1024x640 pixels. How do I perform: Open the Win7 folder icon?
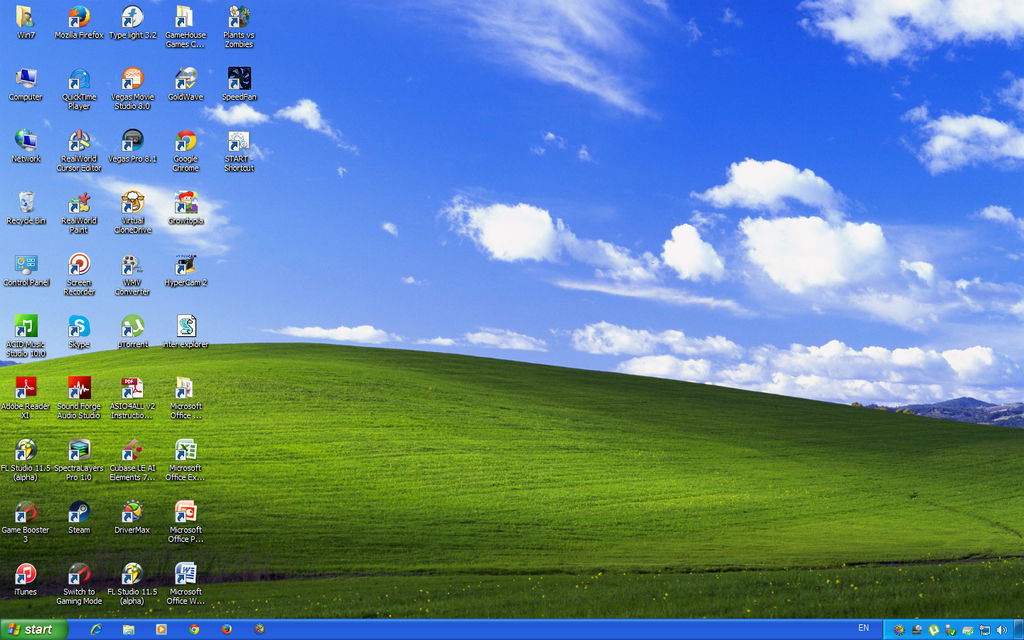(x=25, y=22)
